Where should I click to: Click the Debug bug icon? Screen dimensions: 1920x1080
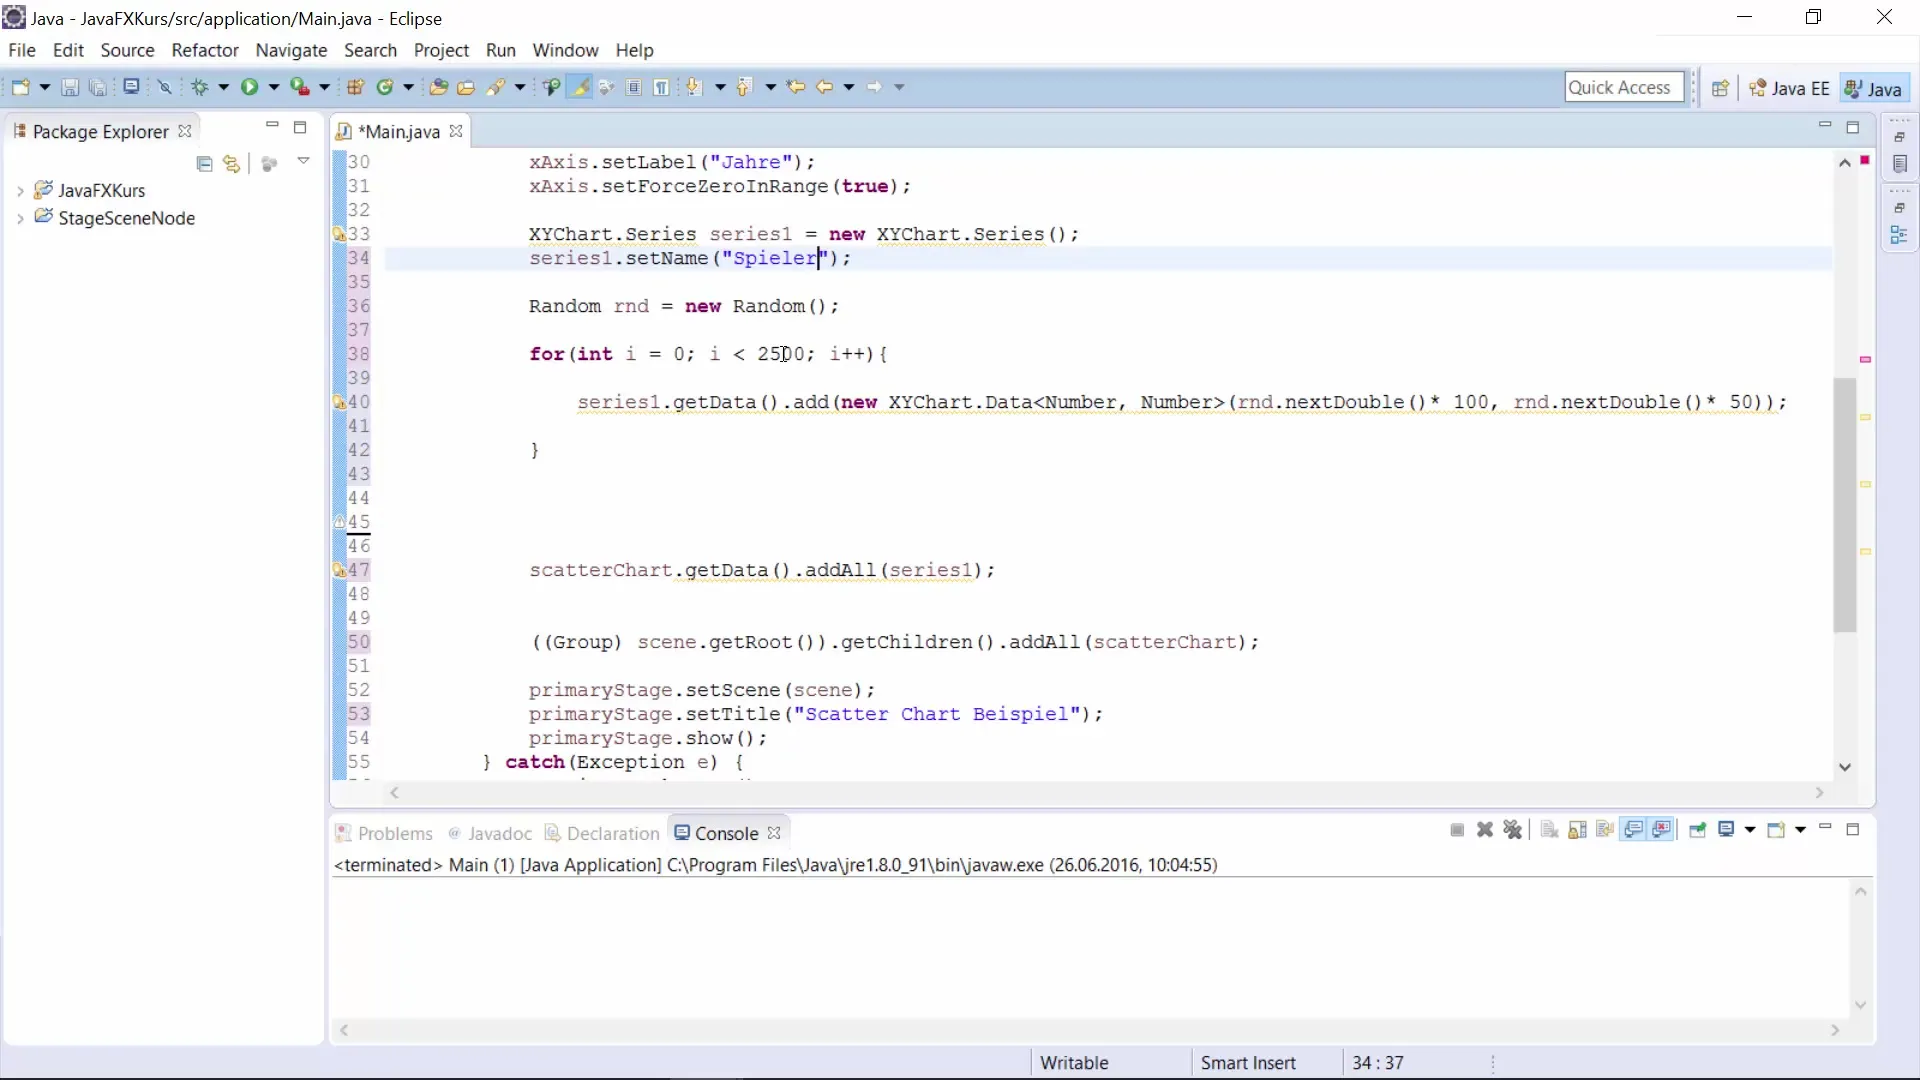[x=200, y=87]
